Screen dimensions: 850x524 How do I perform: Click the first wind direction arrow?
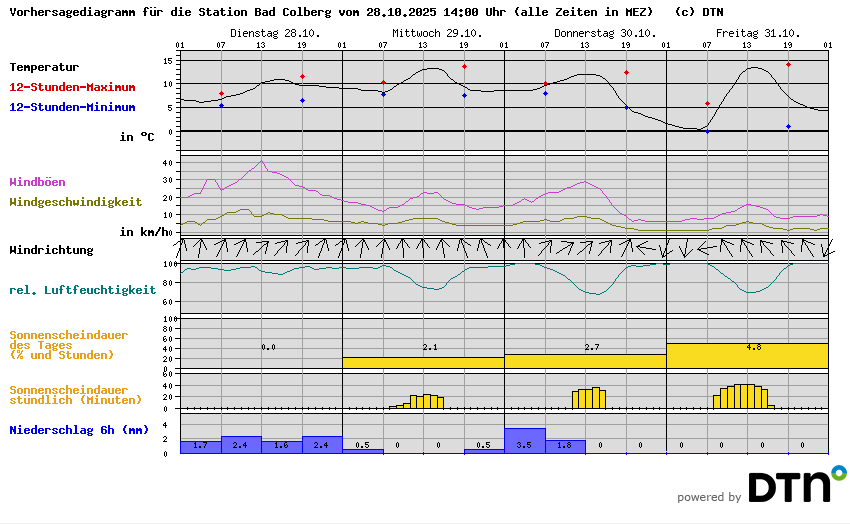[x=183, y=246]
